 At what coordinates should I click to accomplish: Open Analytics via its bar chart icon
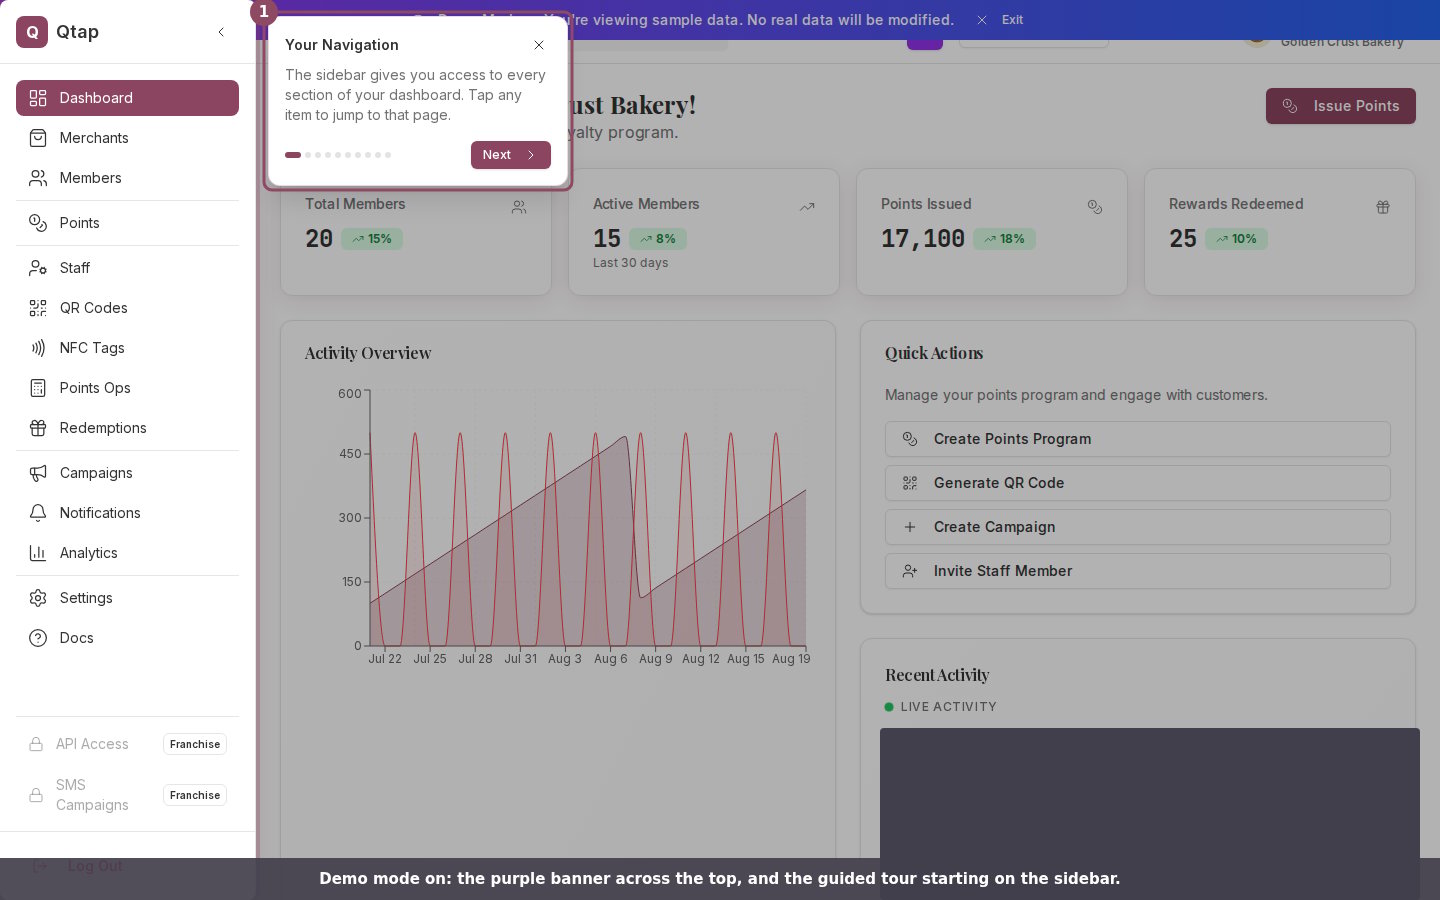[x=38, y=553]
